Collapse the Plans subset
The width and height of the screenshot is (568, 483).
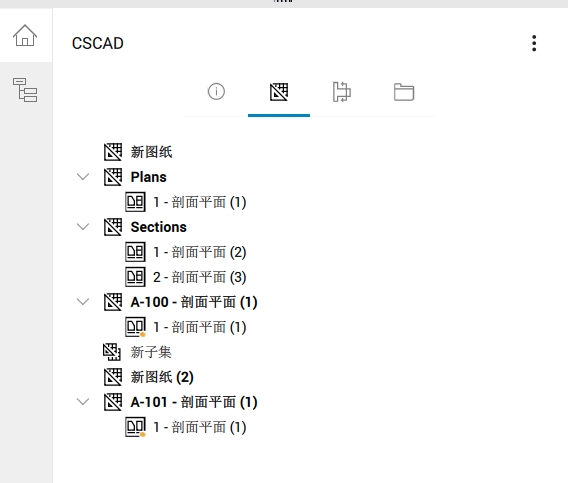tap(83, 177)
